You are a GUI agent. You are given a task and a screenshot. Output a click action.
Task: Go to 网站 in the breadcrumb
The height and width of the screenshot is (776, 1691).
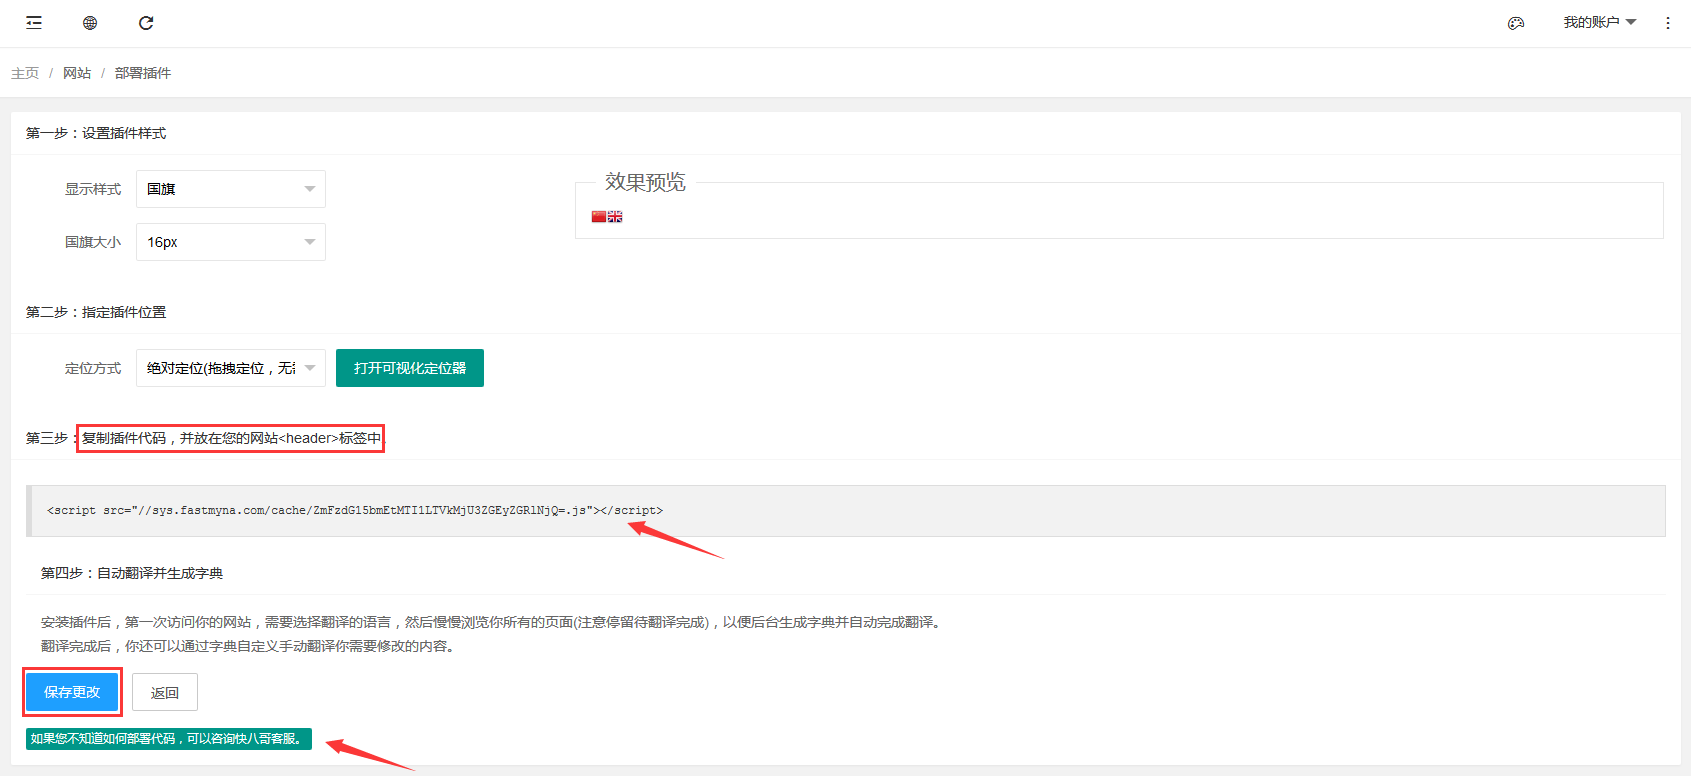coord(77,73)
